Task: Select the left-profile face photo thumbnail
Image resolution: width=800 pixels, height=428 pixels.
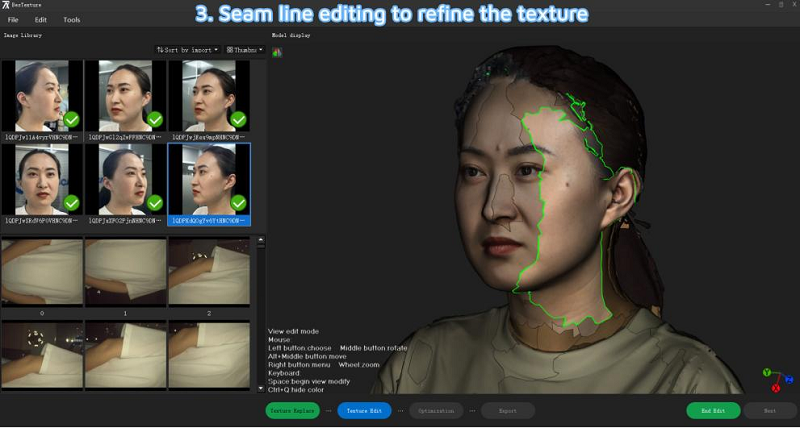Action: pos(42,96)
